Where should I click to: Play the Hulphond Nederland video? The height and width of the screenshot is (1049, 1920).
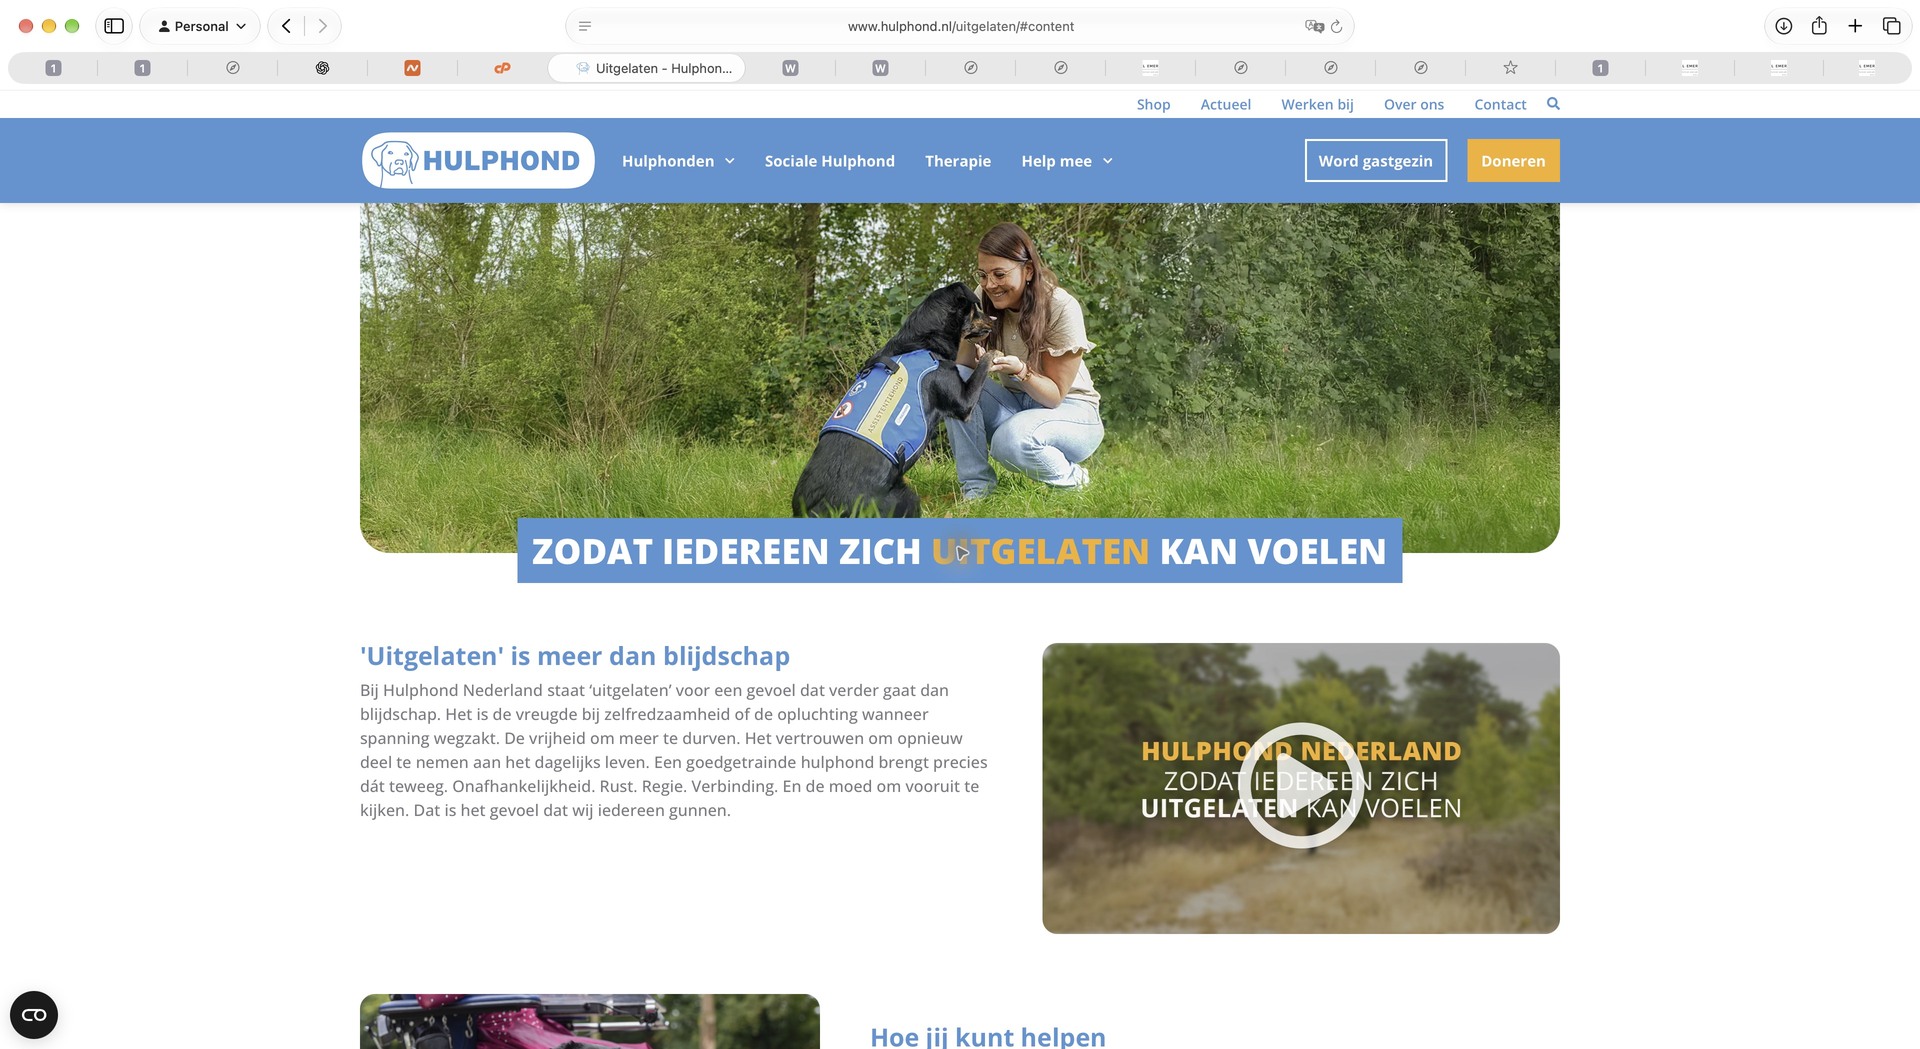1300,786
